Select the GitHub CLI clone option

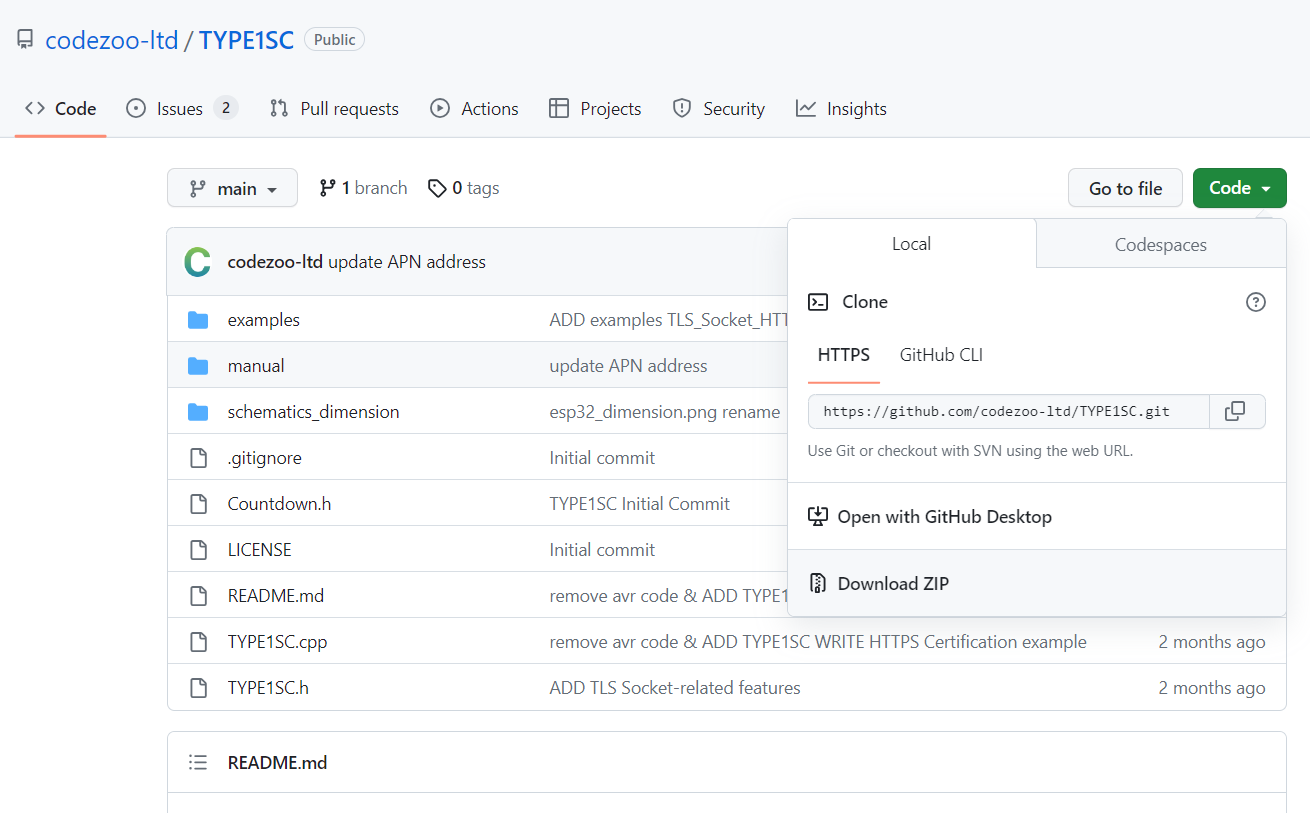(941, 355)
